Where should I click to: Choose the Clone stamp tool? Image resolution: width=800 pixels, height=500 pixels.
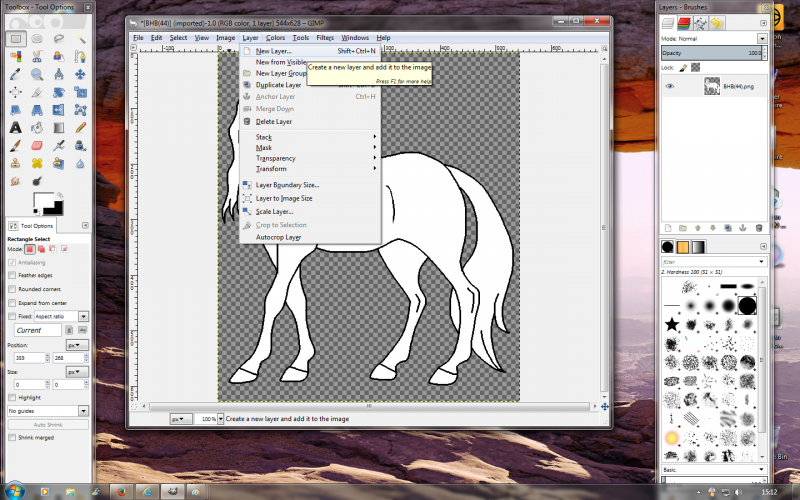tap(16, 163)
